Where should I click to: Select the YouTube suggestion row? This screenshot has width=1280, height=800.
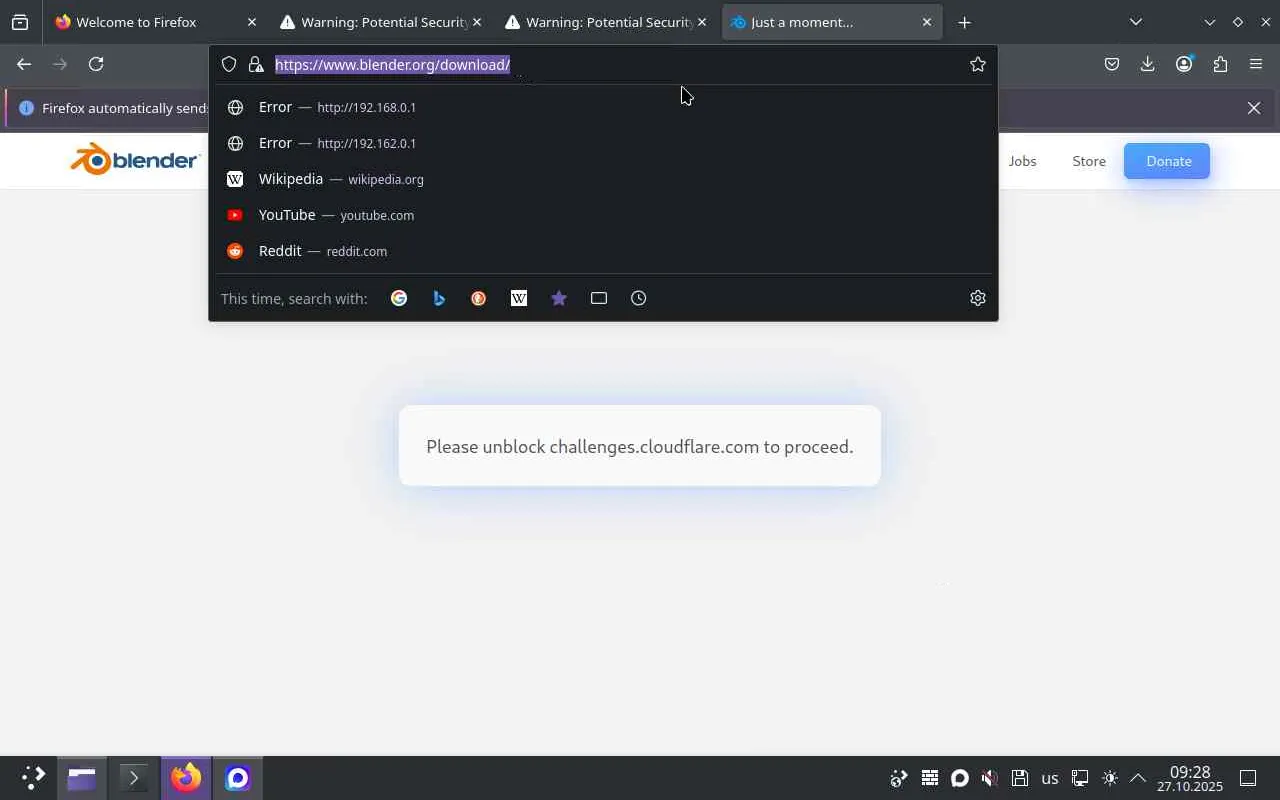click(603, 215)
